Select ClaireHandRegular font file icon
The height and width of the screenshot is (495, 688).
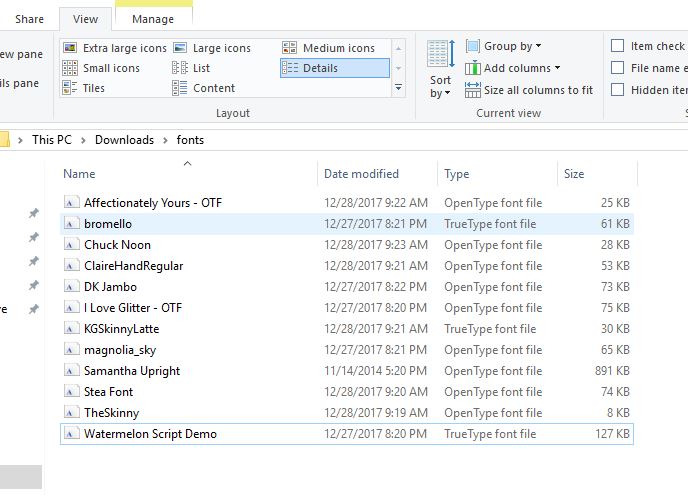point(71,265)
